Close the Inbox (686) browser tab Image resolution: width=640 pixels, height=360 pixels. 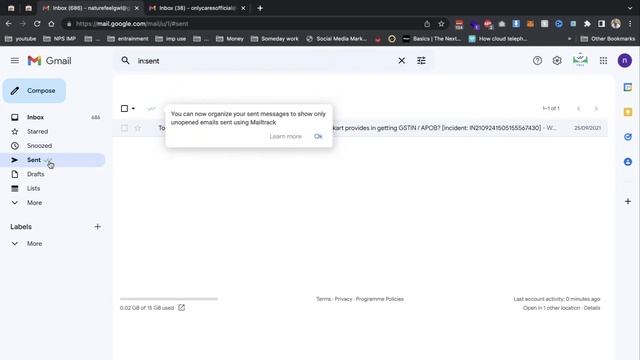click(x=137, y=8)
